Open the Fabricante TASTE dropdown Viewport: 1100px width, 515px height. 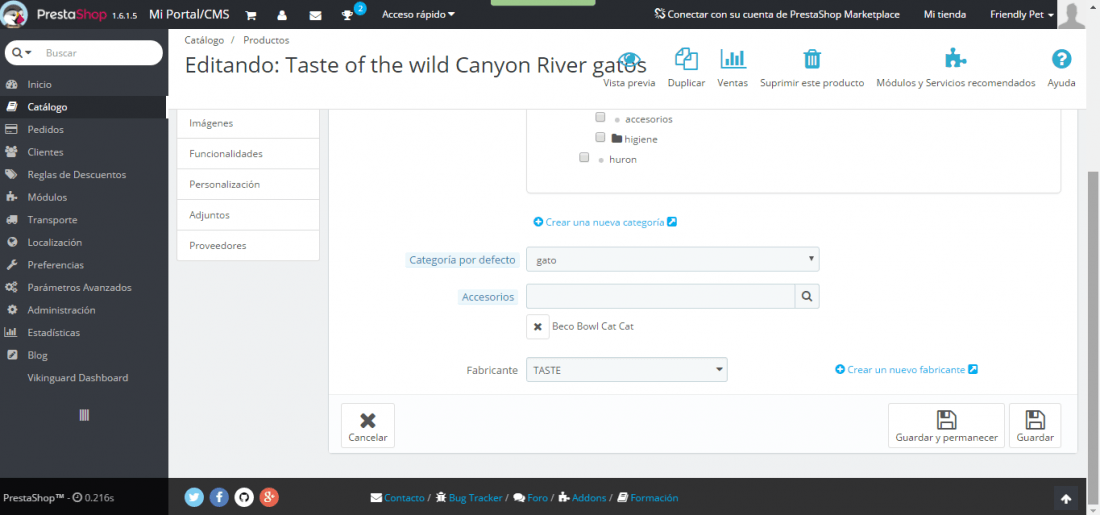pos(626,370)
